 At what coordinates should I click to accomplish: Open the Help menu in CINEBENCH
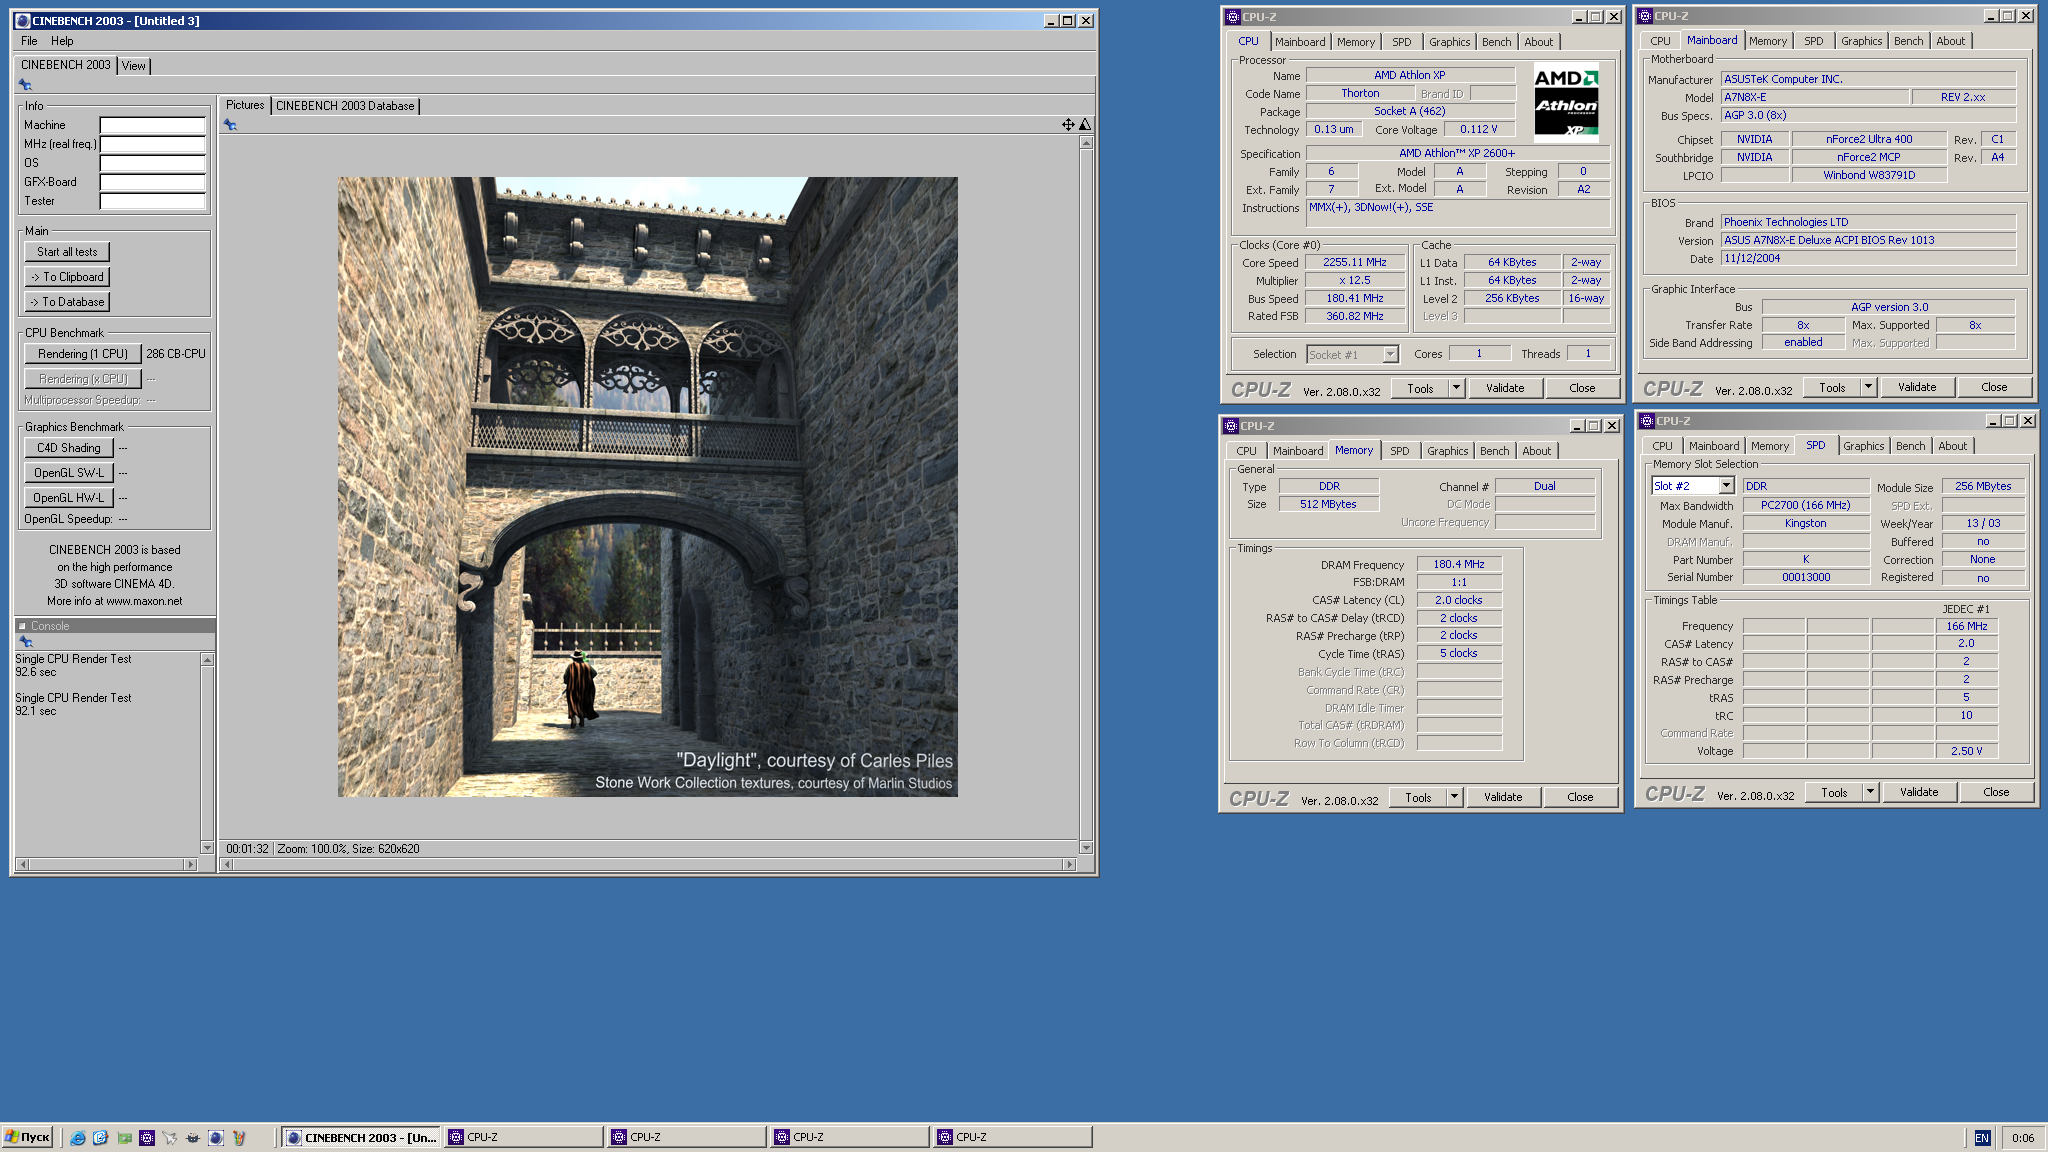point(62,41)
